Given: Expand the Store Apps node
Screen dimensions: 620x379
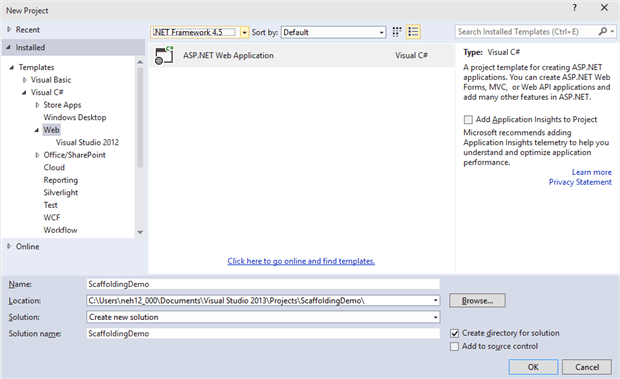Looking at the screenshot, I should 37,105.
